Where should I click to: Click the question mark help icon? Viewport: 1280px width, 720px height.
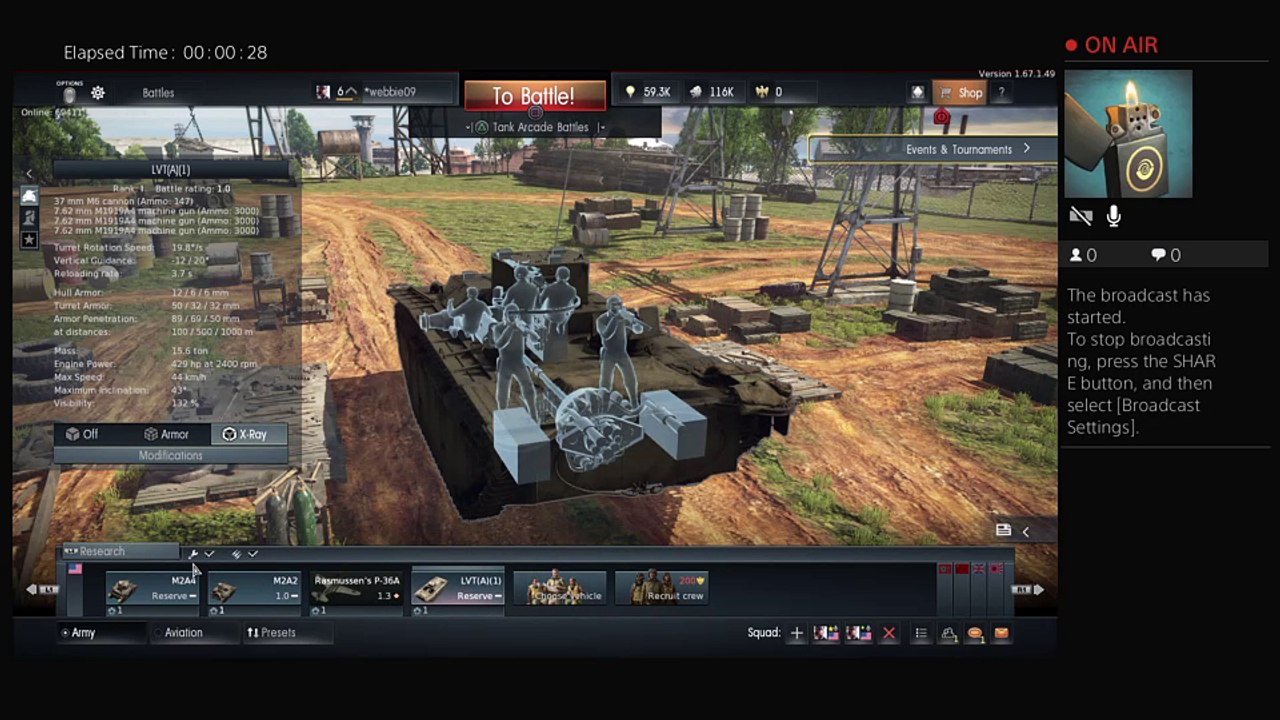[1001, 93]
